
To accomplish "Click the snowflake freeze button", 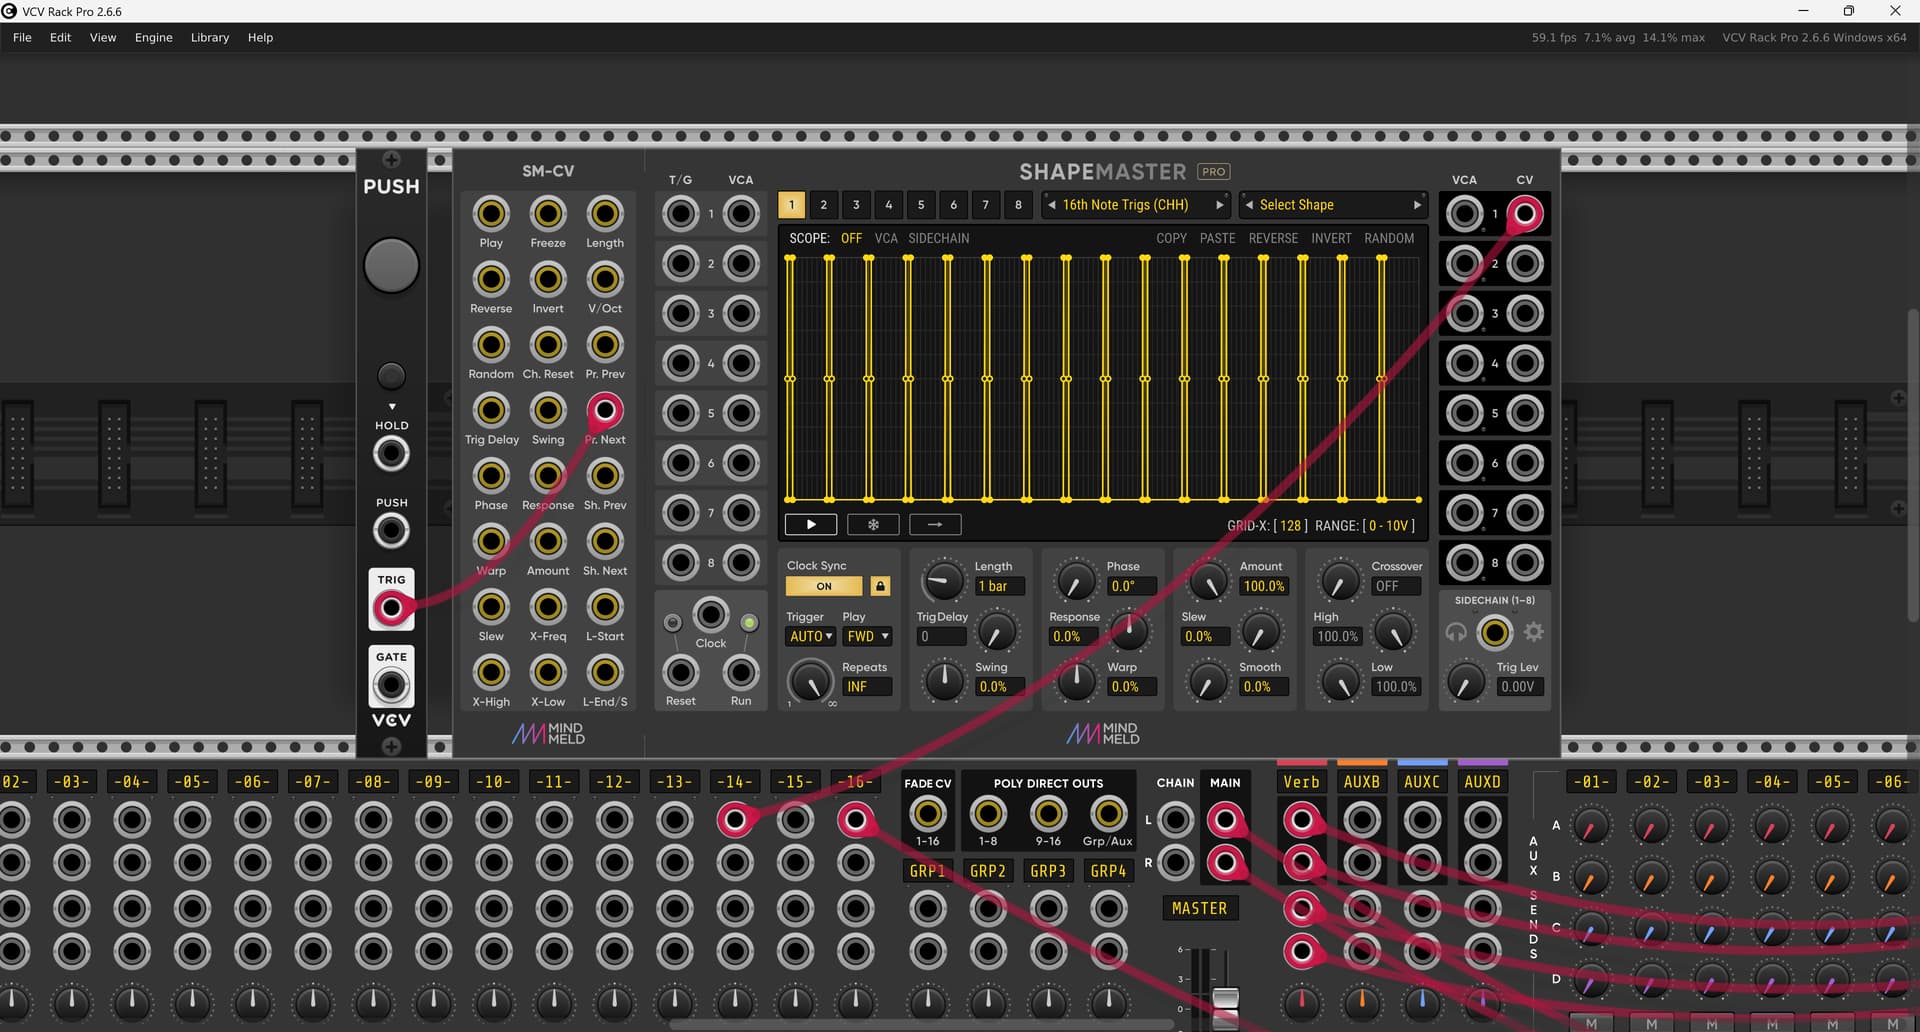I will (x=873, y=524).
